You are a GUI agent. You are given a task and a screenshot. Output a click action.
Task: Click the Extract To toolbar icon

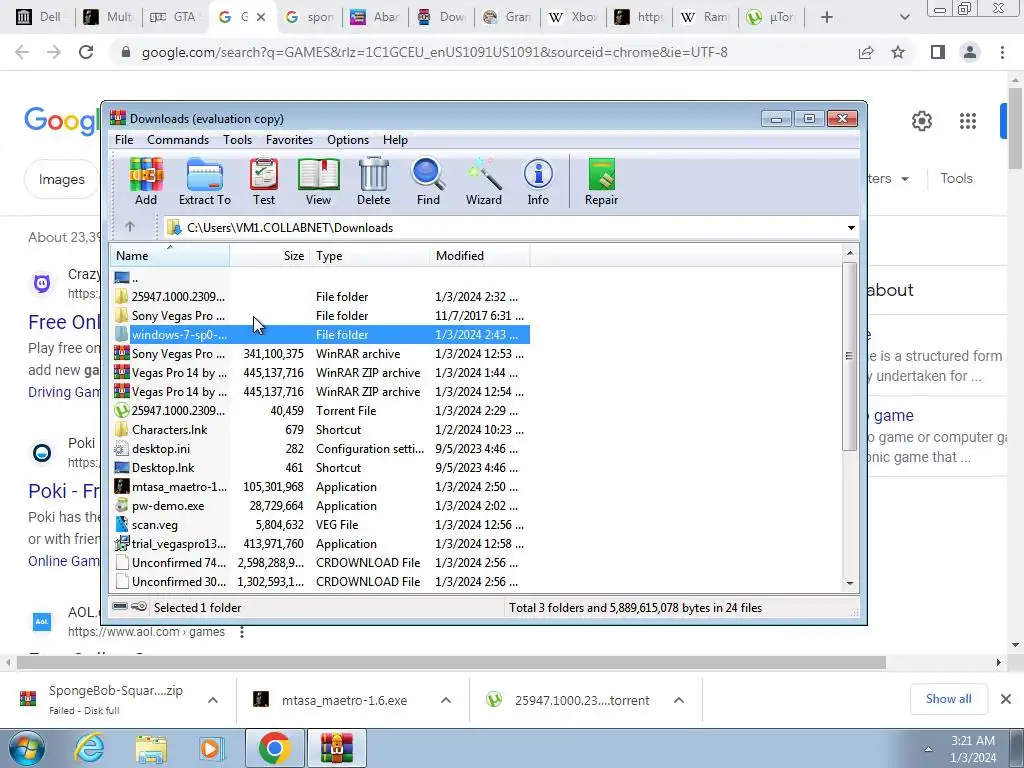tap(204, 182)
